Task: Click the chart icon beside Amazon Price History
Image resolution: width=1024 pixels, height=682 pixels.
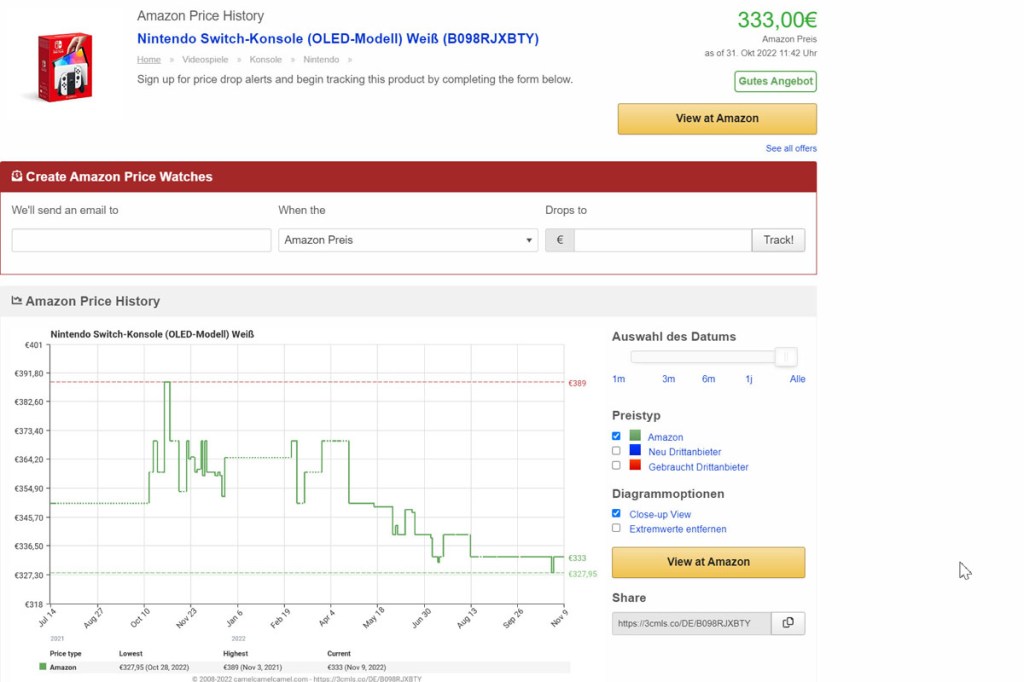Action: pyautogui.click(x=16, y=300)
